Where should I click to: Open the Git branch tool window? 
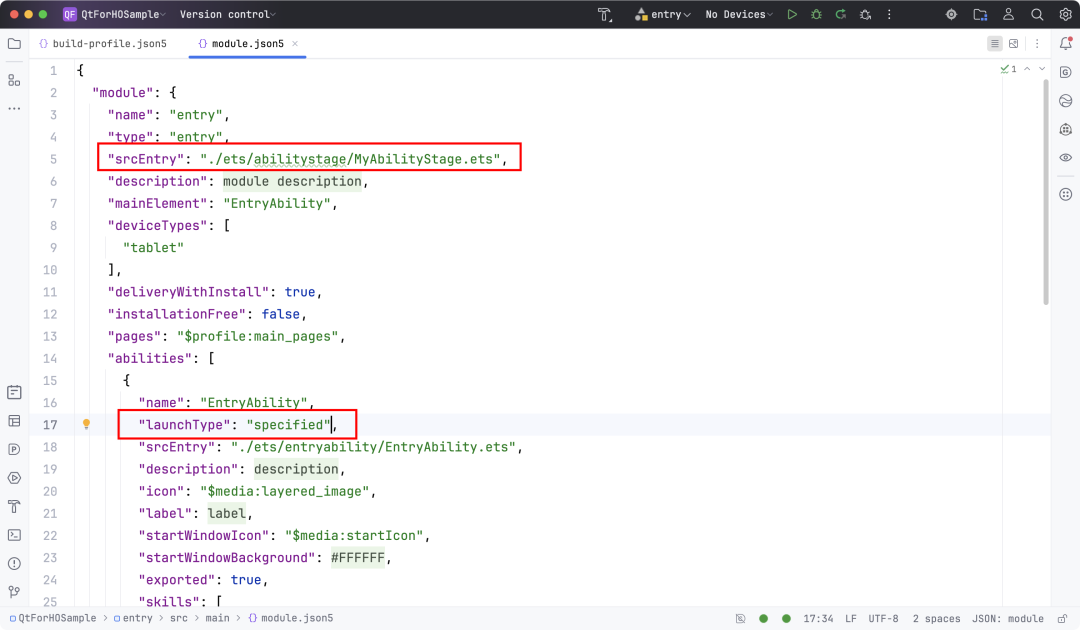14,591
